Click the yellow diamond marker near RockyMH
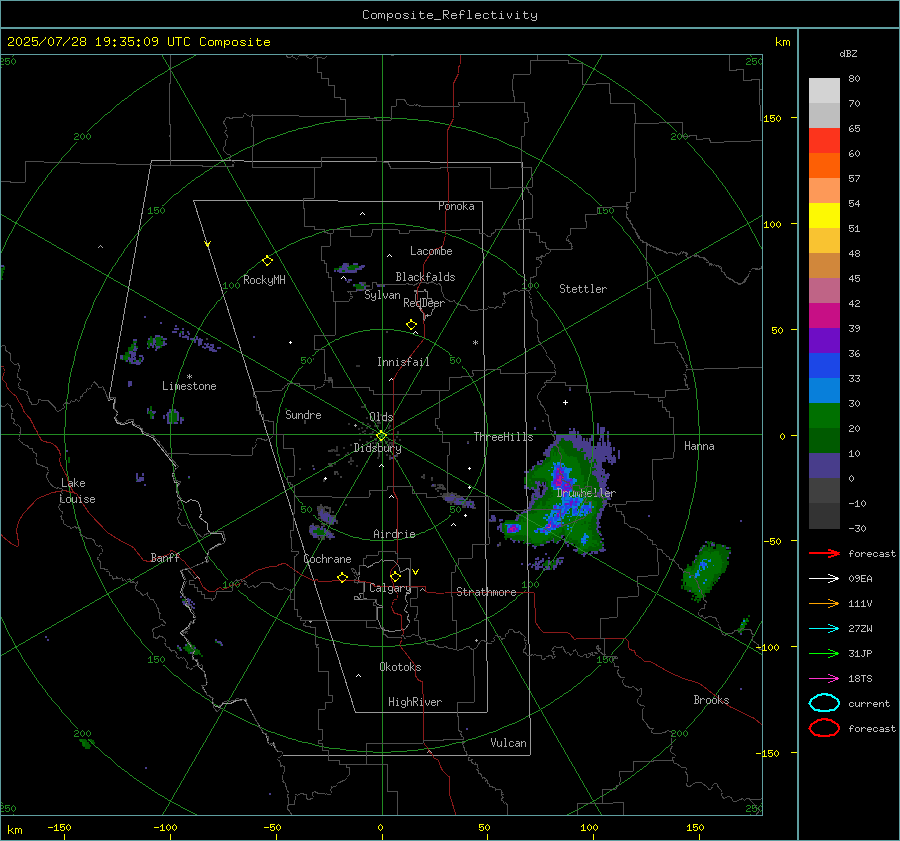 pos(267,261)
